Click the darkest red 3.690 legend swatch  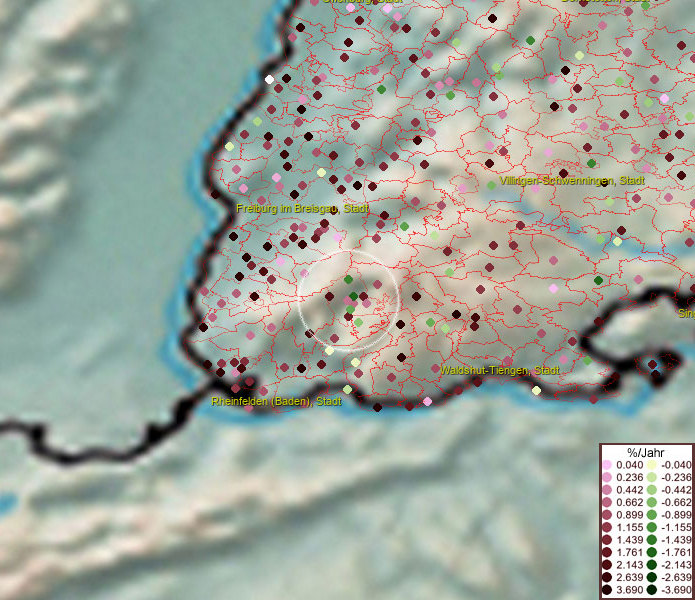coord(607,590)
